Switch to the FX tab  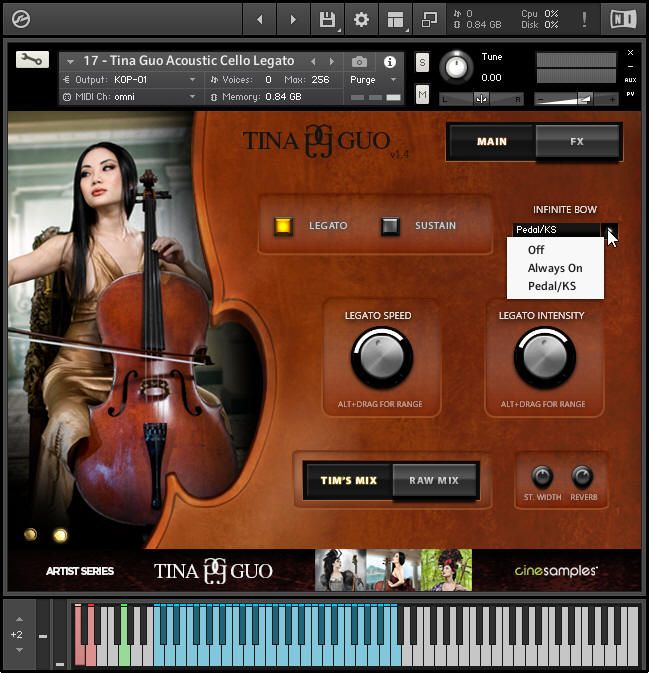pos(577,142)
